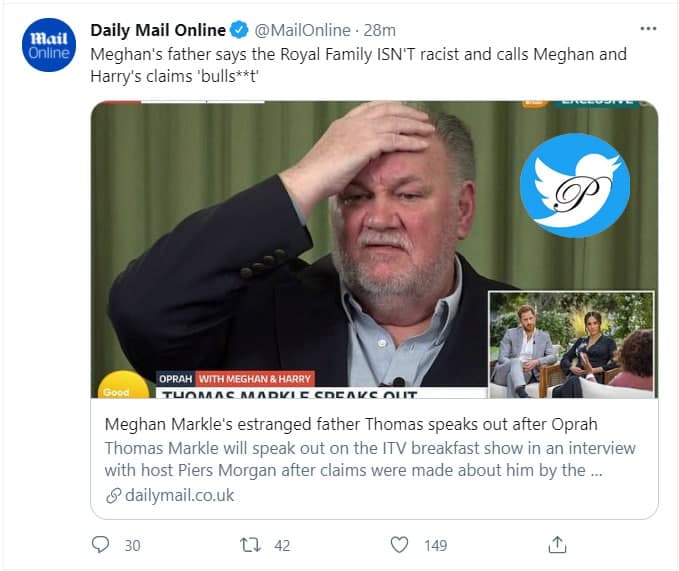Click the 30 replies count
This screenshot has width=679, height=571.
point(132,545)
